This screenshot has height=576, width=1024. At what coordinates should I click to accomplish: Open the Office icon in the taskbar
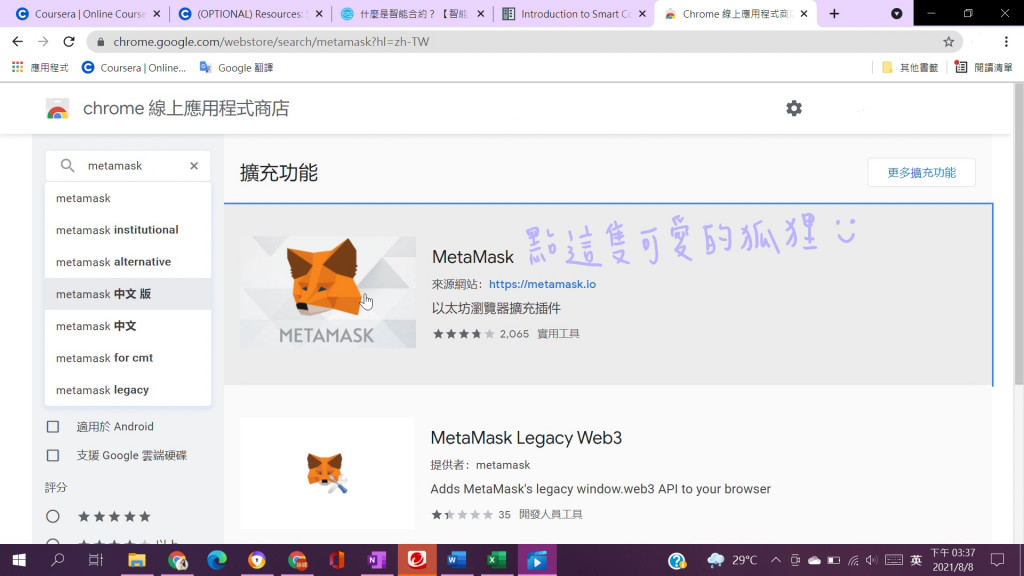pyautogui.click(x=337, y=560)
